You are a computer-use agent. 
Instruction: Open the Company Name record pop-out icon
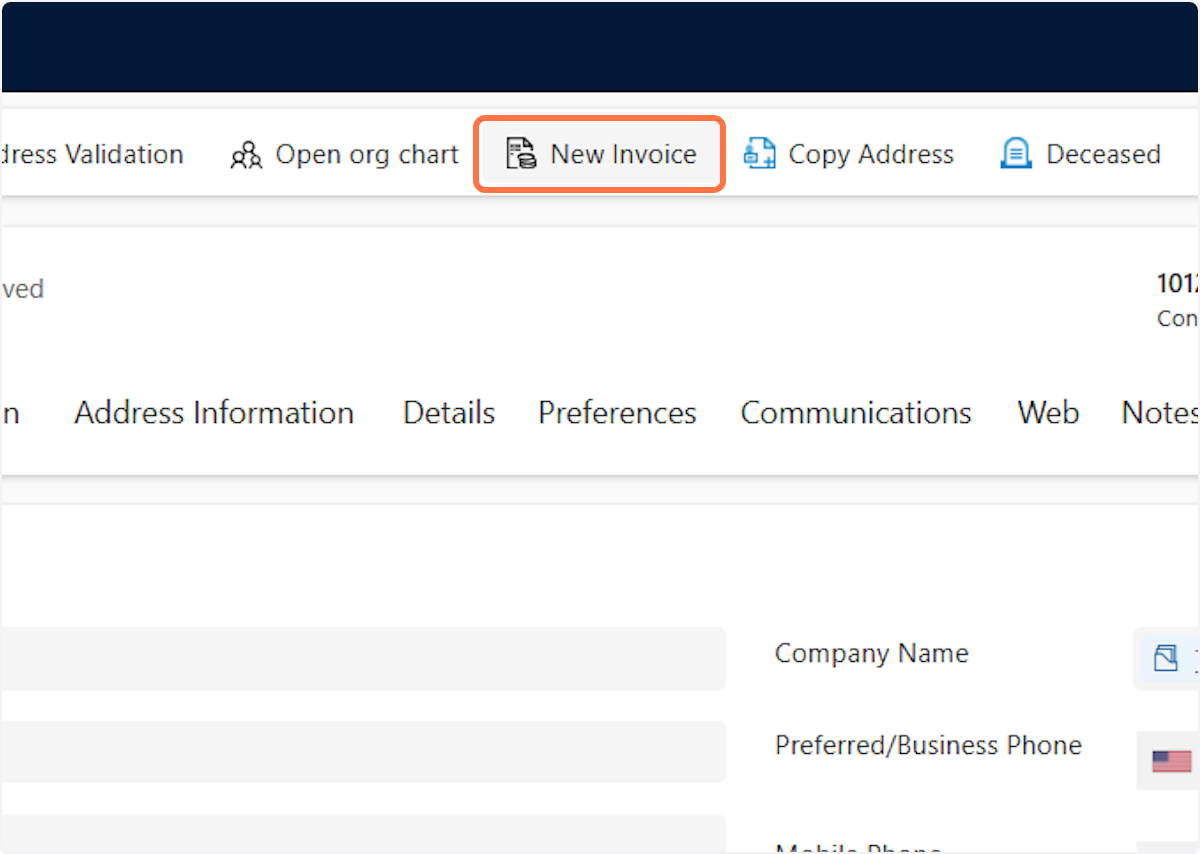[x=1166, y=658]
